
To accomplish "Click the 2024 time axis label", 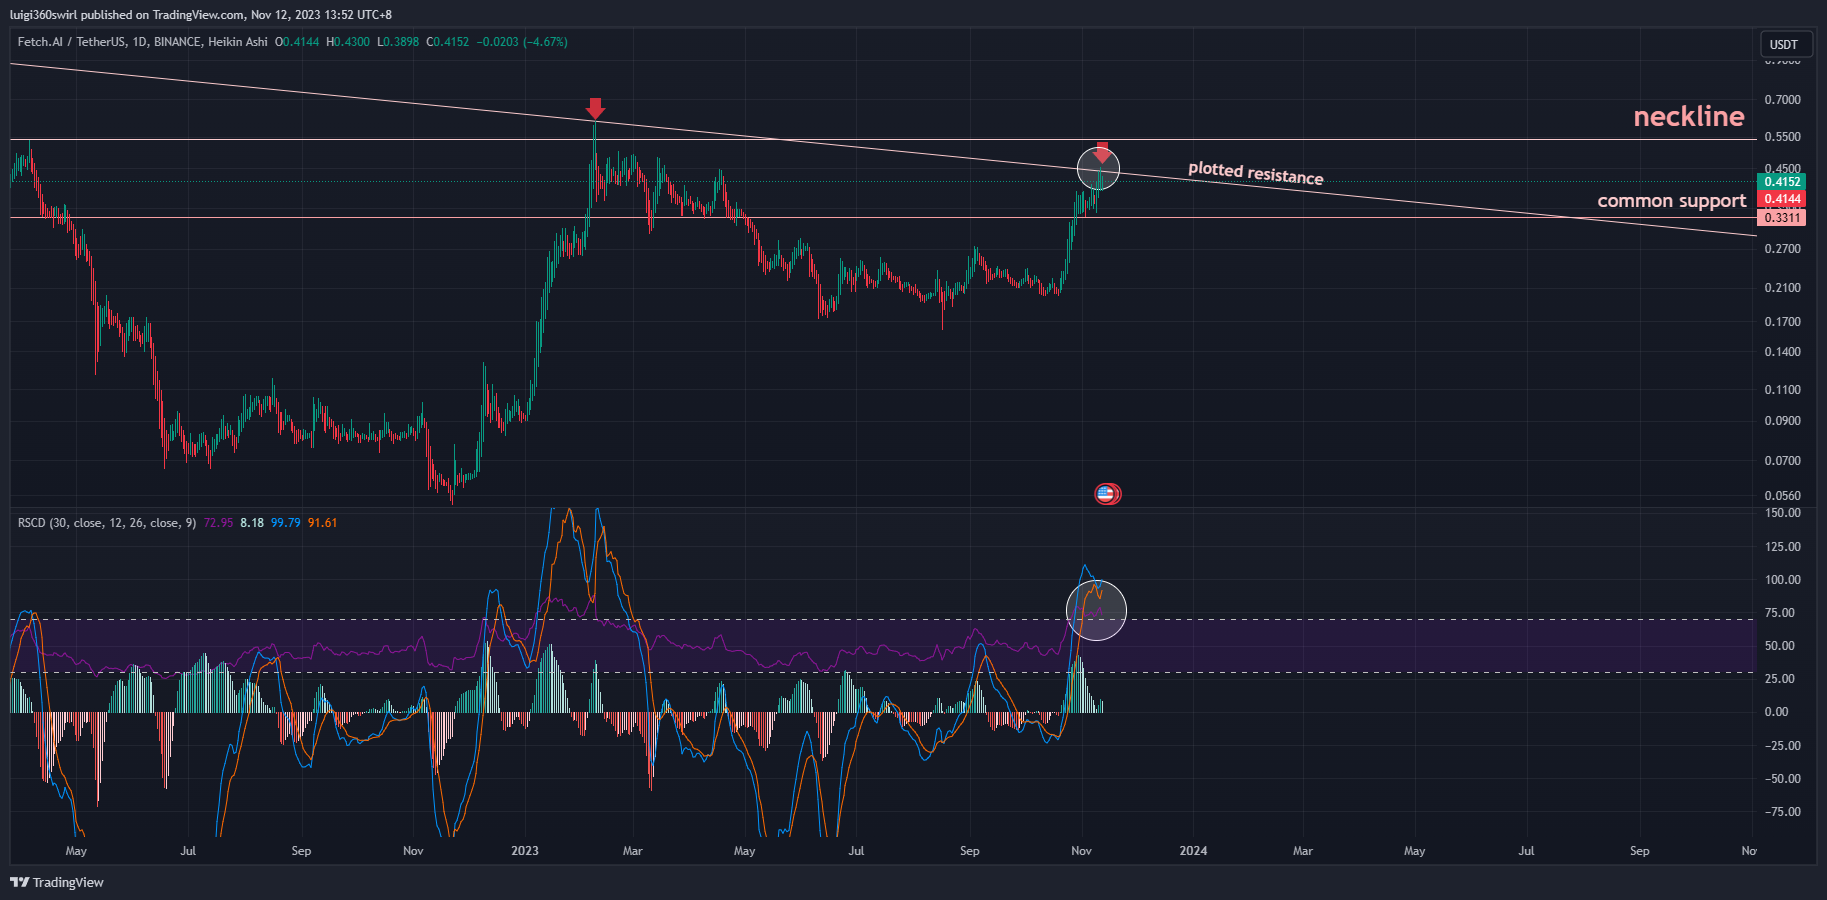I will coord(1193,851).
